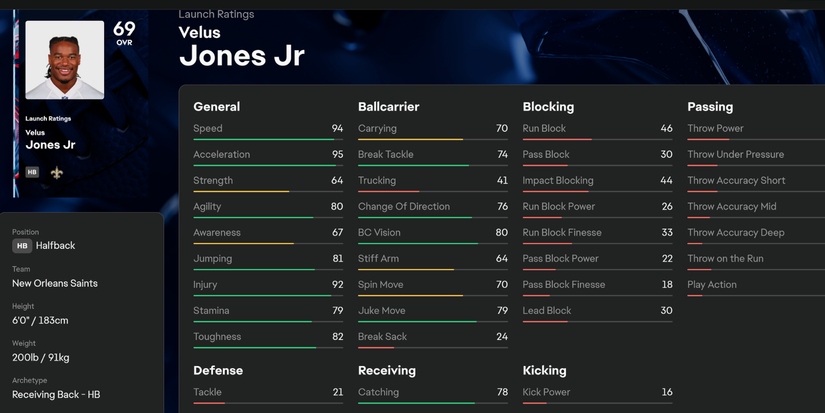Open the Kicking ratings section heading
This screenshot has height=413, width=825.
544,370
